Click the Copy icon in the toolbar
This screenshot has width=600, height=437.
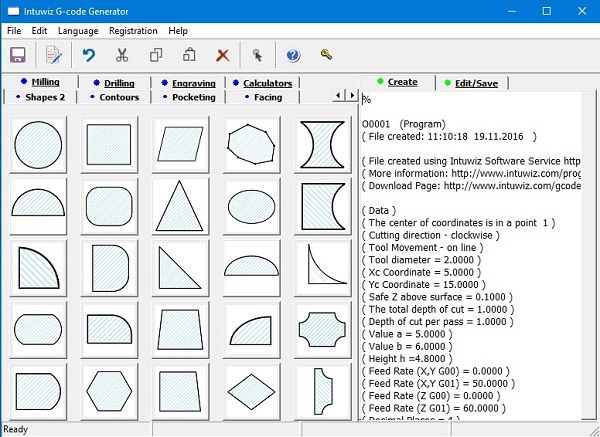pos(156,55)
